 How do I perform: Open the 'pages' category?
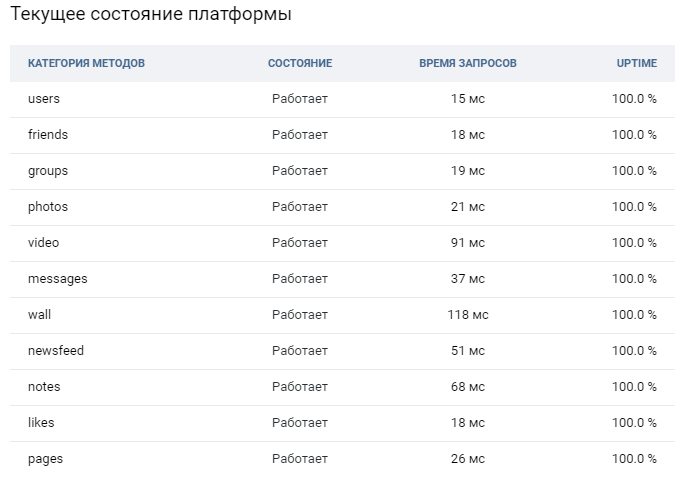click(46, 459)
